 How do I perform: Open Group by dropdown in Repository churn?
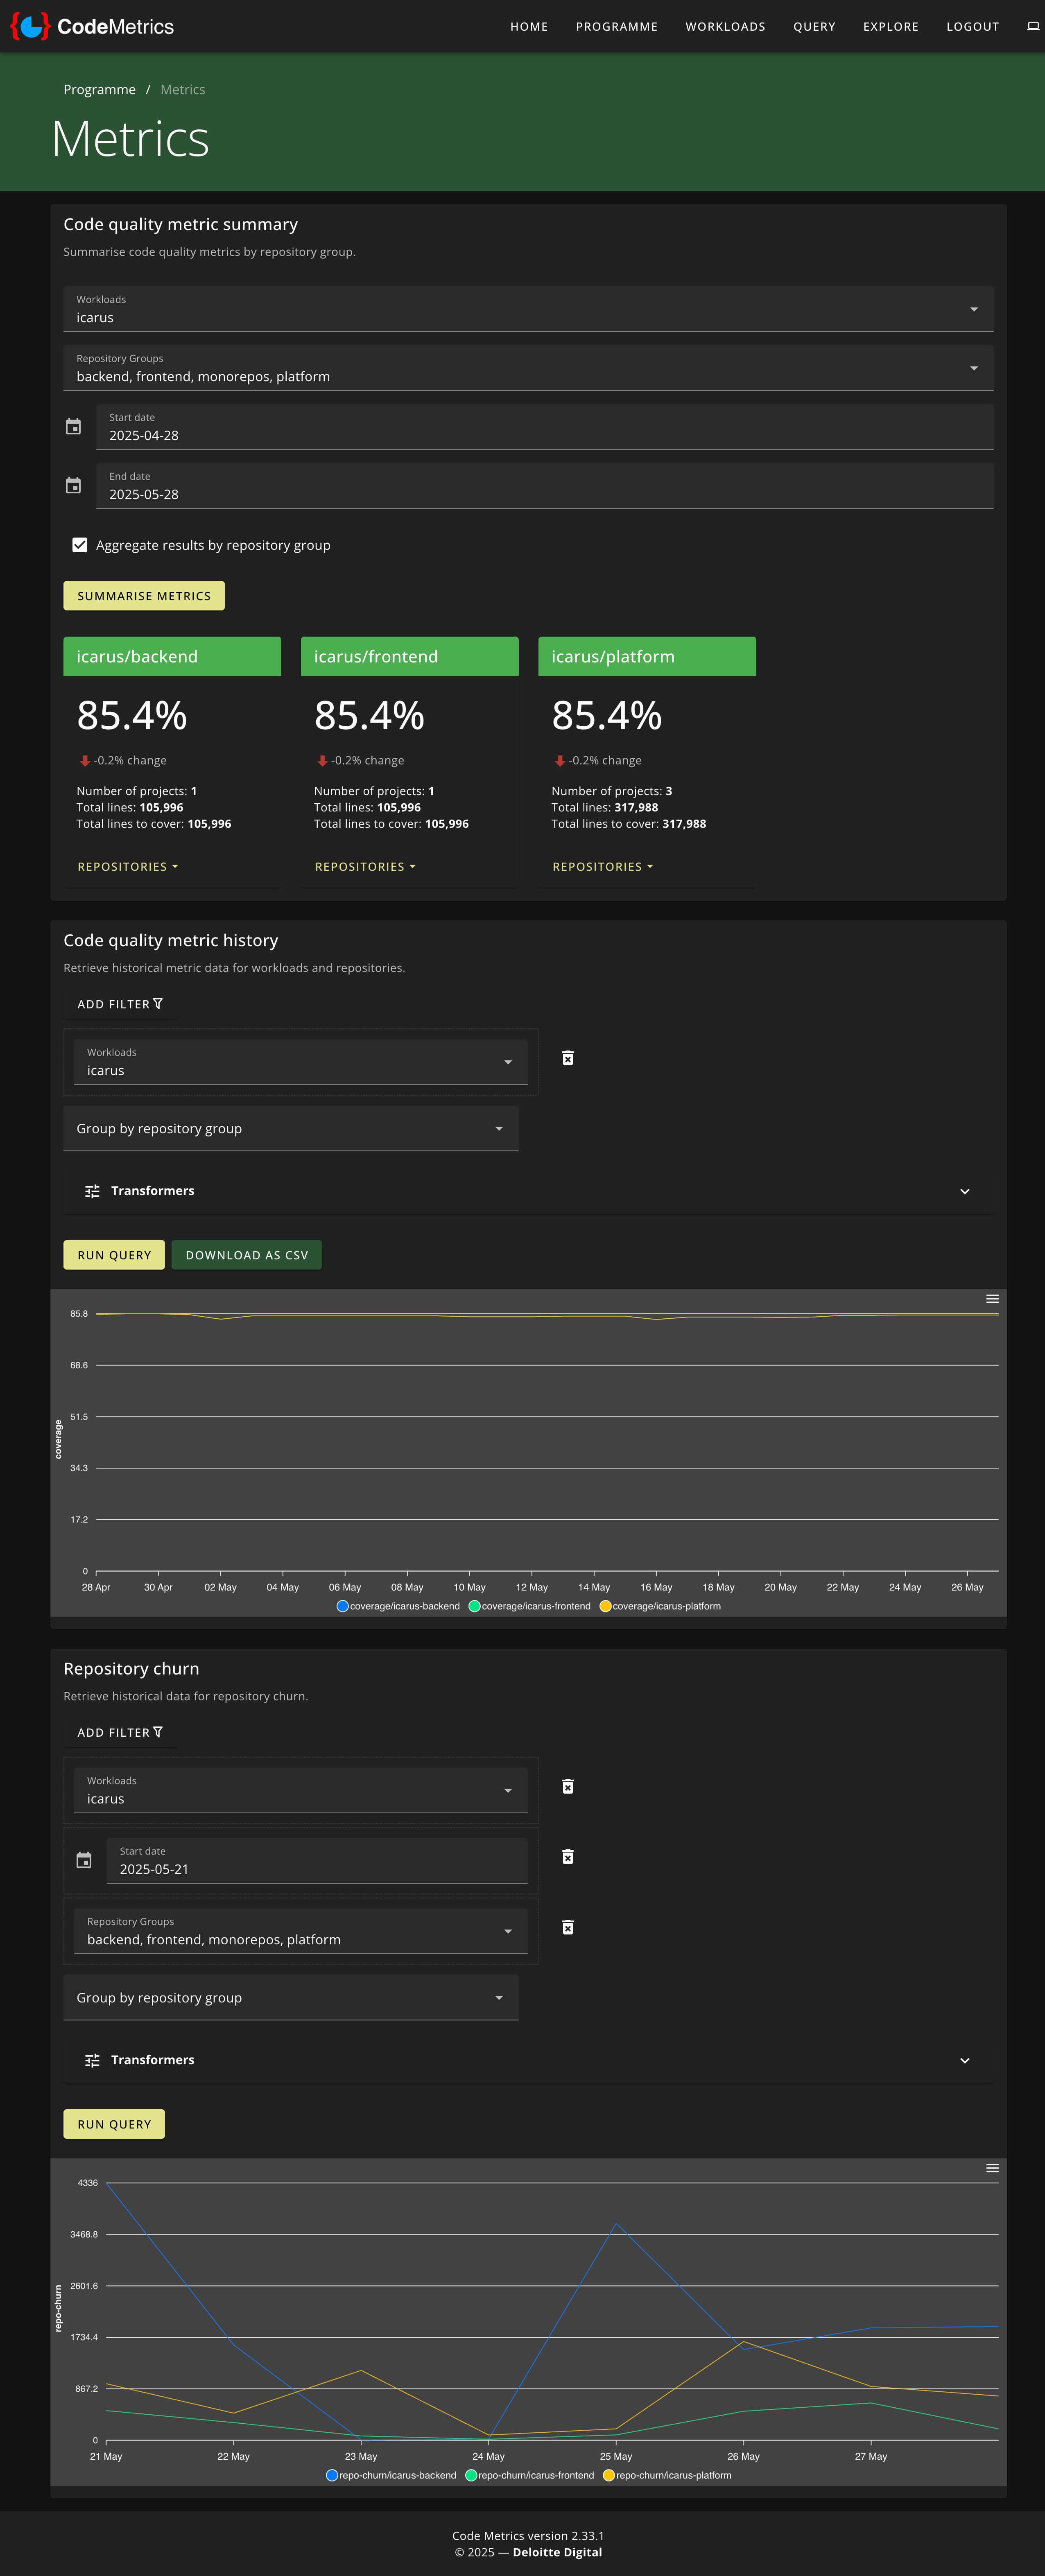(x=291, y=1998)
